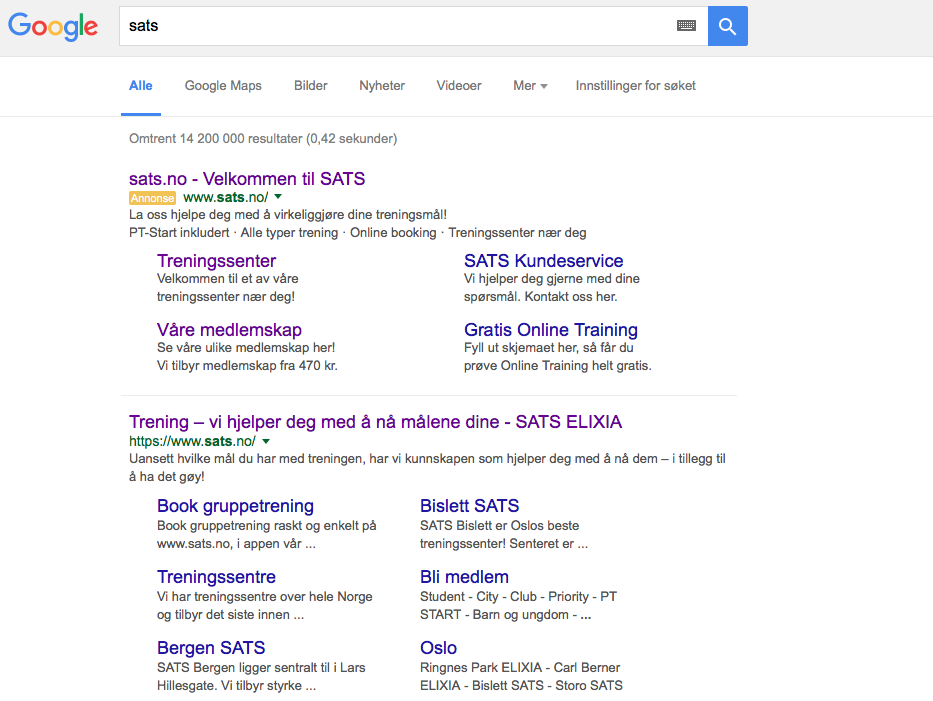Click text 'Fyll ut skjemaet her, så får du'
933x701 pixels.
[x=549, y=348]
